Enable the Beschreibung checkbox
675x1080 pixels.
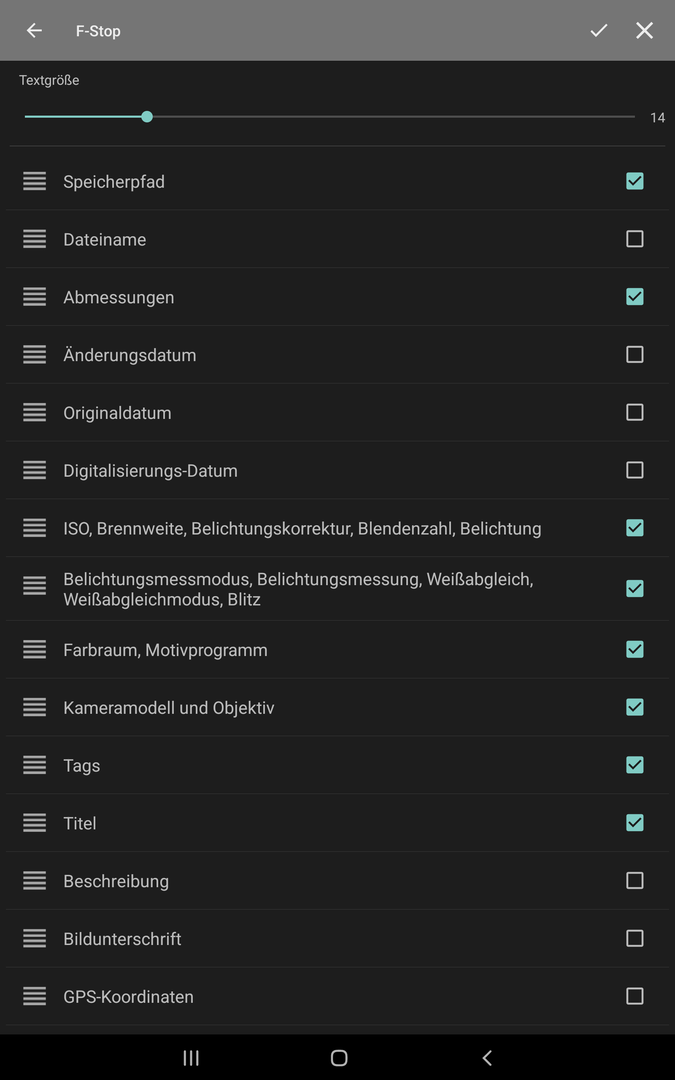[634, 881]
